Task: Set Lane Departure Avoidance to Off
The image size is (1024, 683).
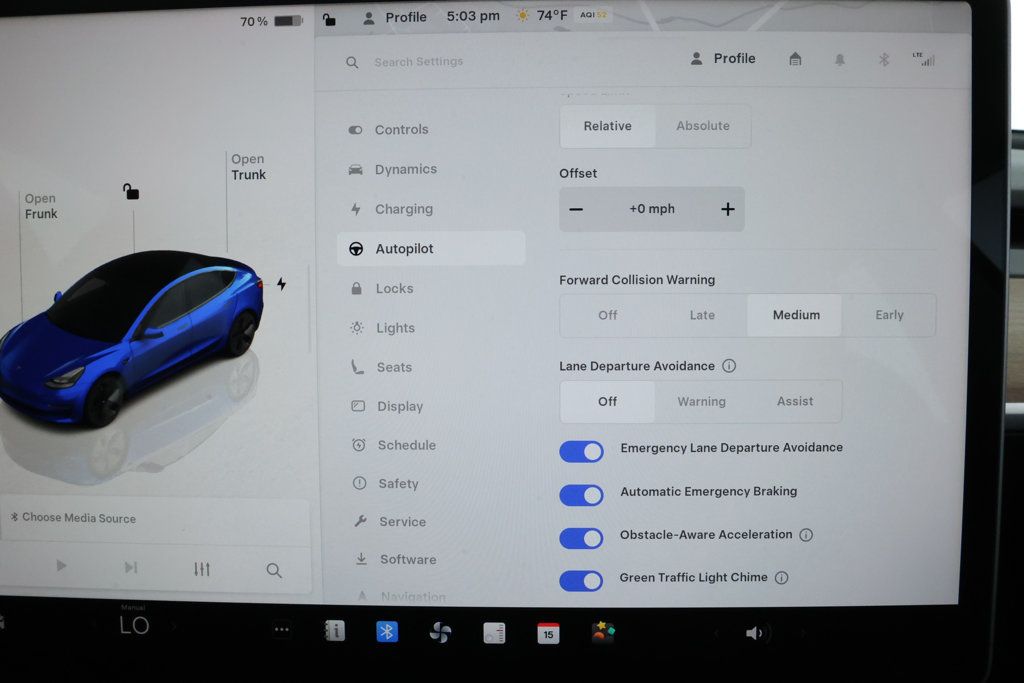Action: 607,402
